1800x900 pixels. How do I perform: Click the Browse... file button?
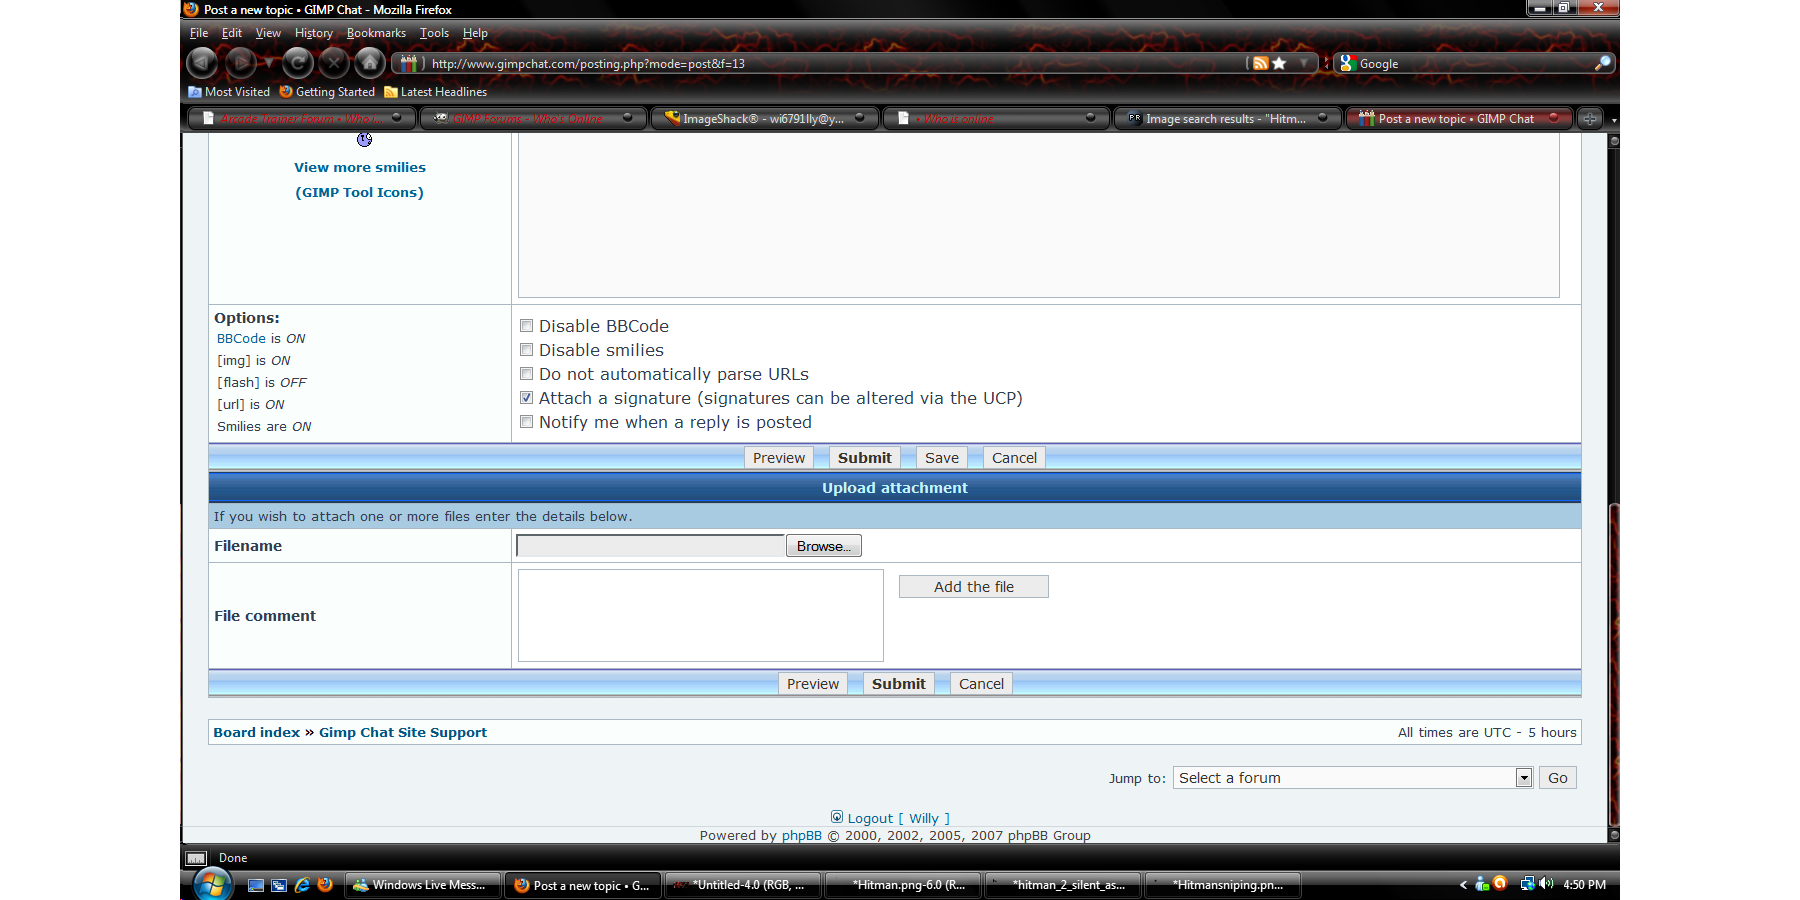(824, 546)
